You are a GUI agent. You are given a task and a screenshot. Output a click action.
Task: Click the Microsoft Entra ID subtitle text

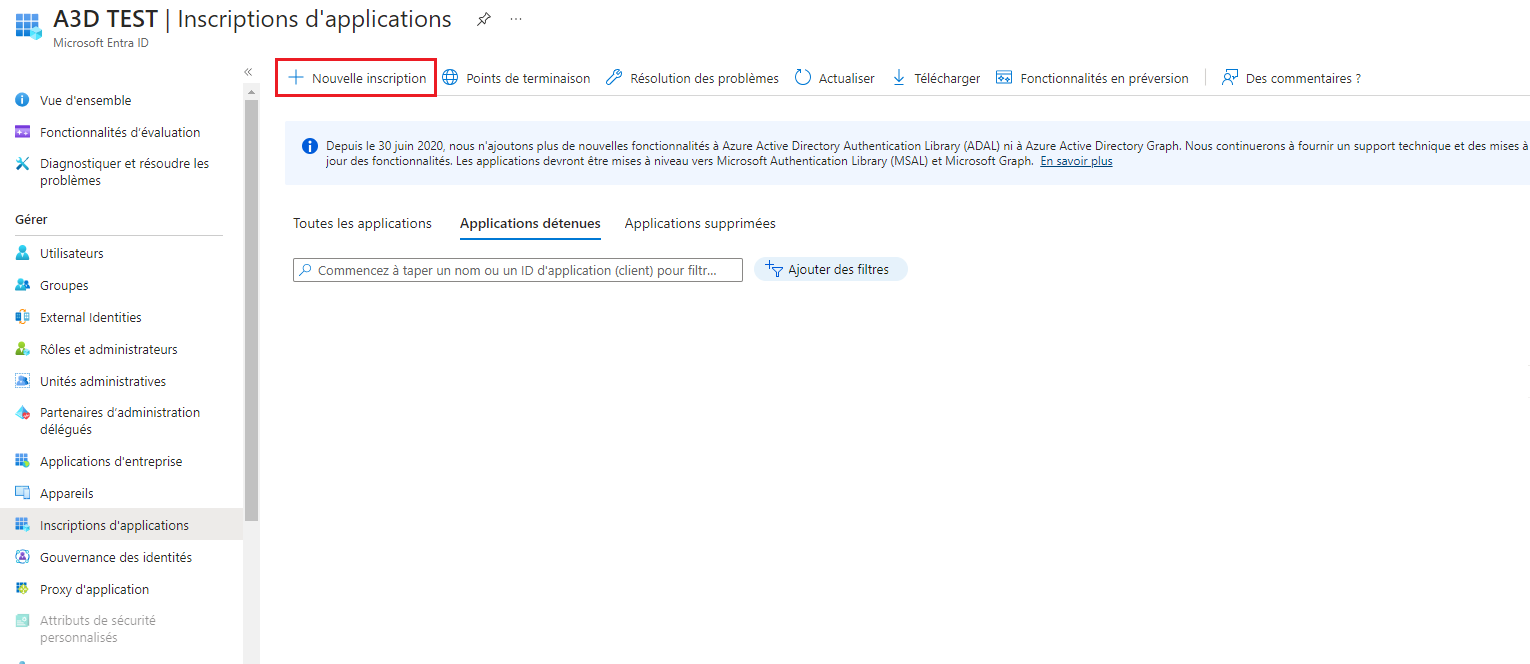(101, 43)
